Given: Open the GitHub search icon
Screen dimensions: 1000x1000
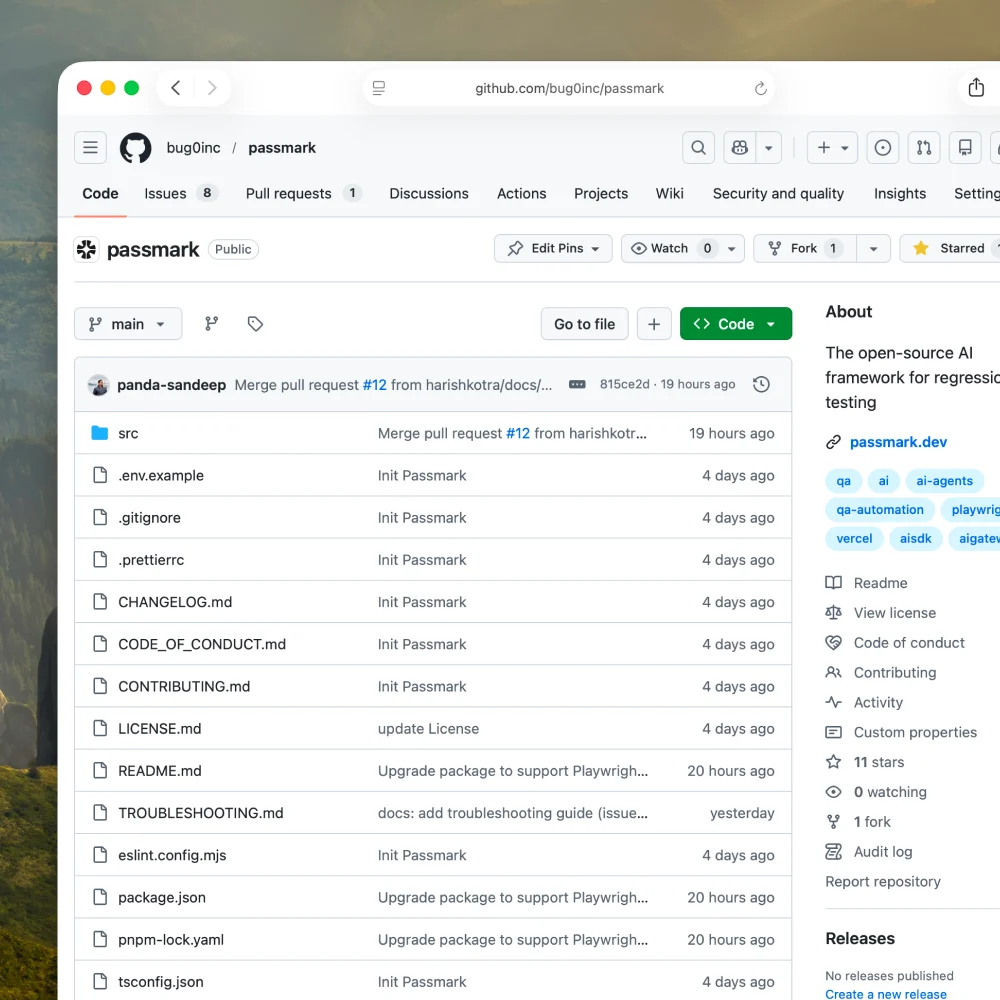Looking at the screenshot, I should click(698, 147).
